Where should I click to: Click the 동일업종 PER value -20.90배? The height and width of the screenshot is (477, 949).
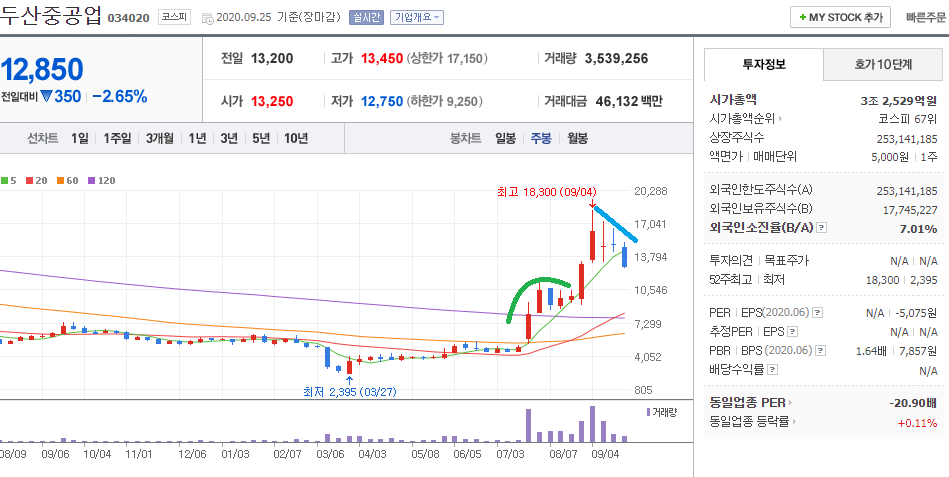913,403
